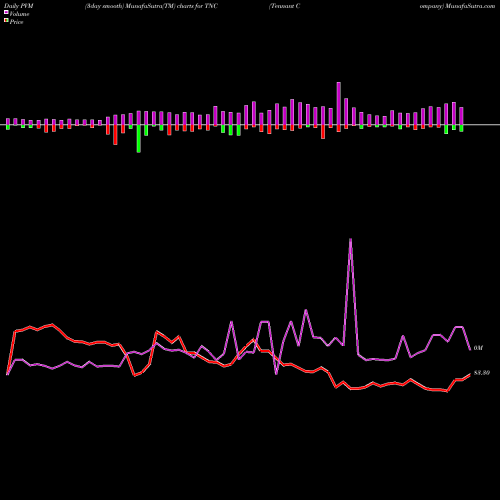
Task: Select the 'Volume' legend label
Action: [19, 14]
